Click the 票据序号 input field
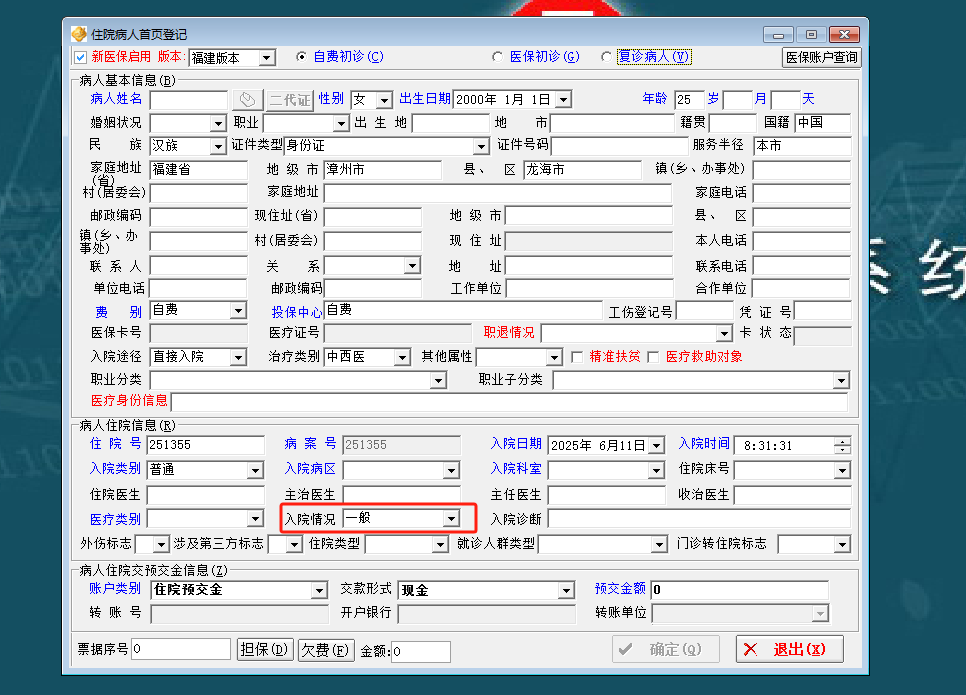 coord(181,649)
